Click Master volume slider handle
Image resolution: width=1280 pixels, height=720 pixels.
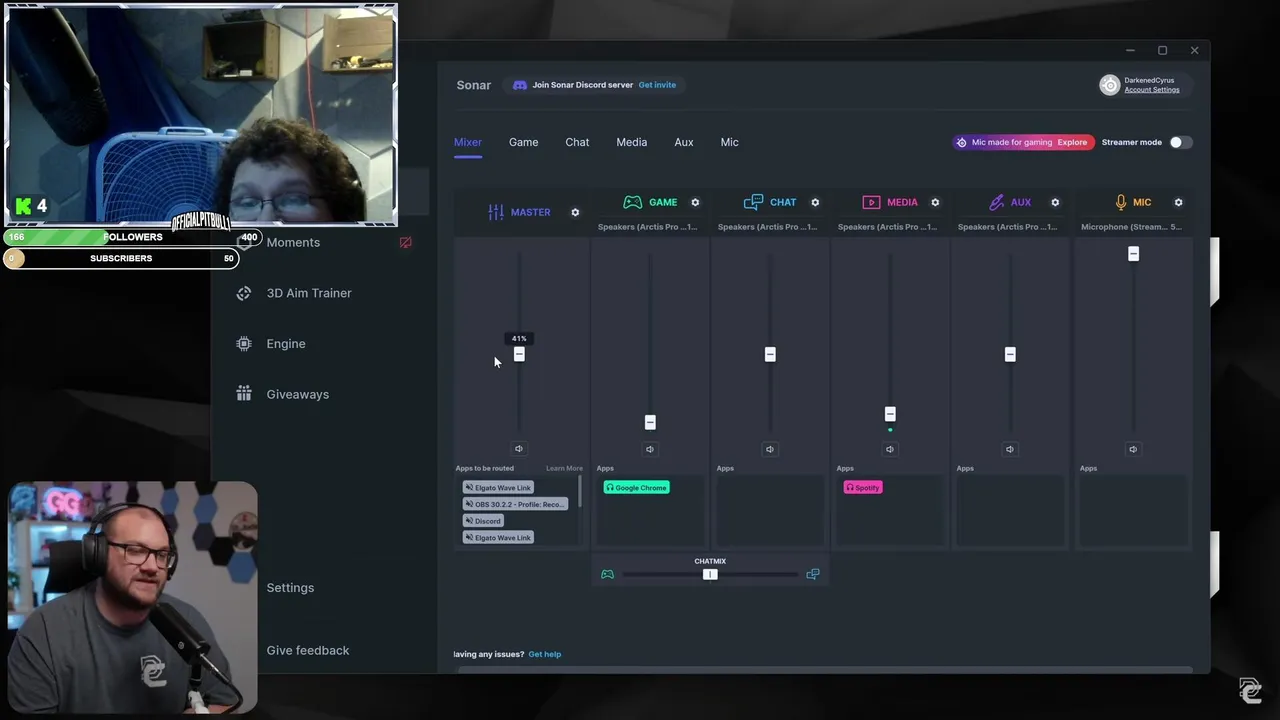519,354
